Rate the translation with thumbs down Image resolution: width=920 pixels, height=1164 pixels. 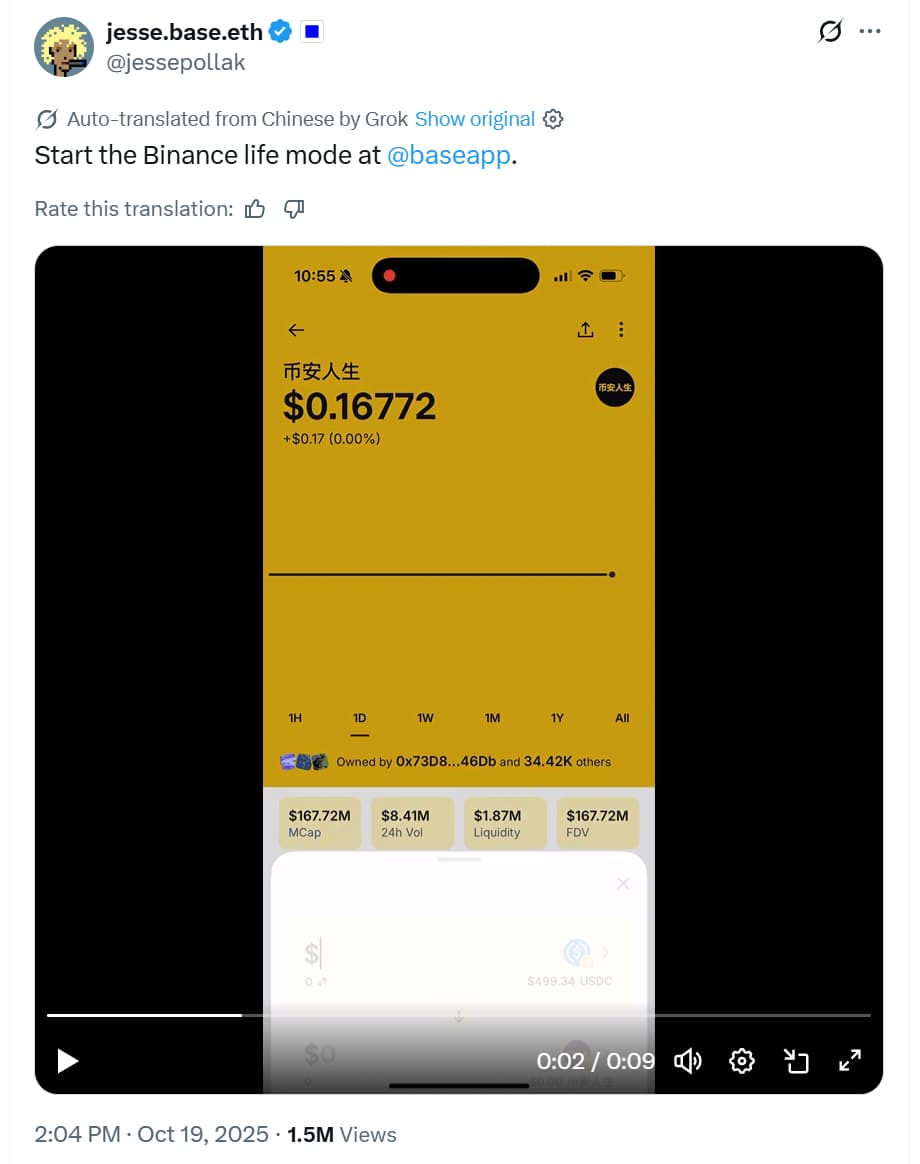coord(292,209)
